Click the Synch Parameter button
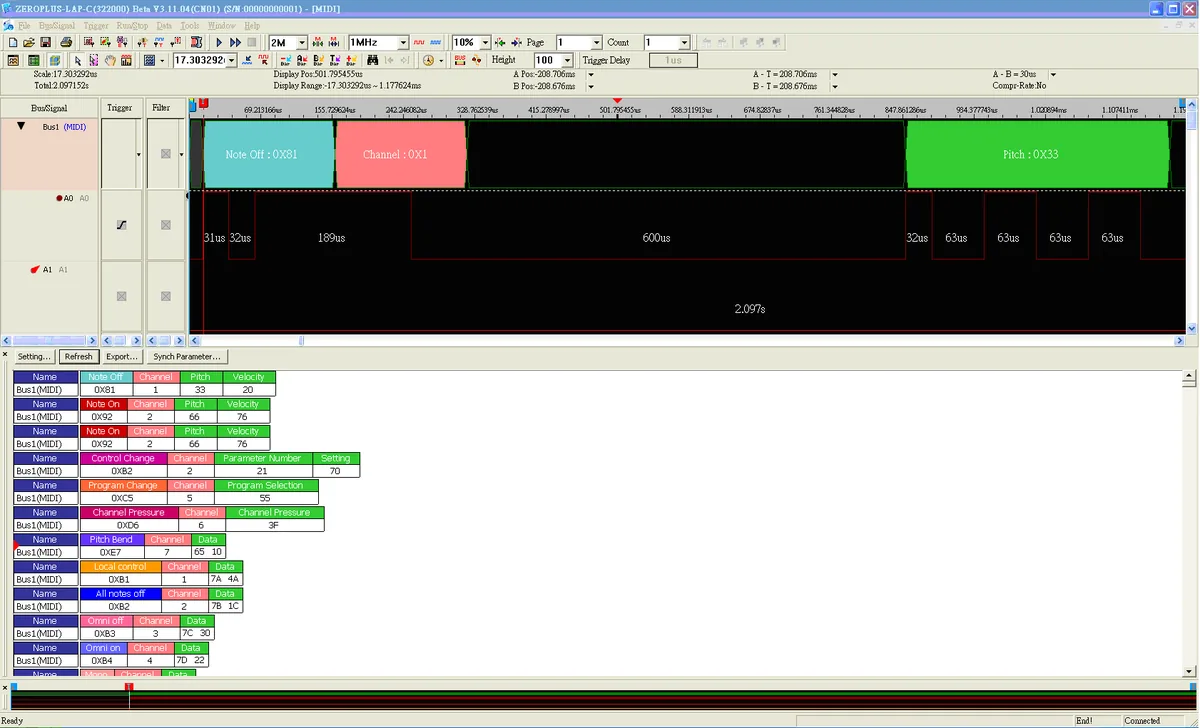This screenshot has height=728, width=1200. 187,356
